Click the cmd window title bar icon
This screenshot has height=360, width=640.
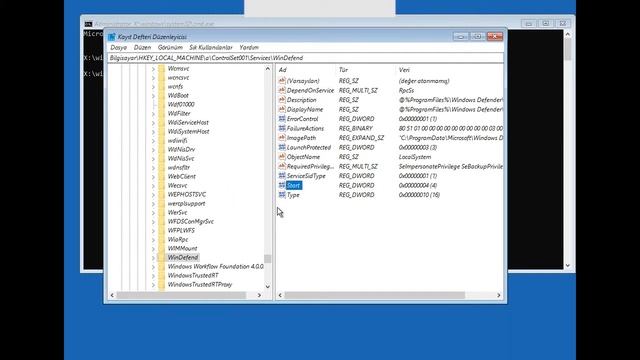[89, 24]
